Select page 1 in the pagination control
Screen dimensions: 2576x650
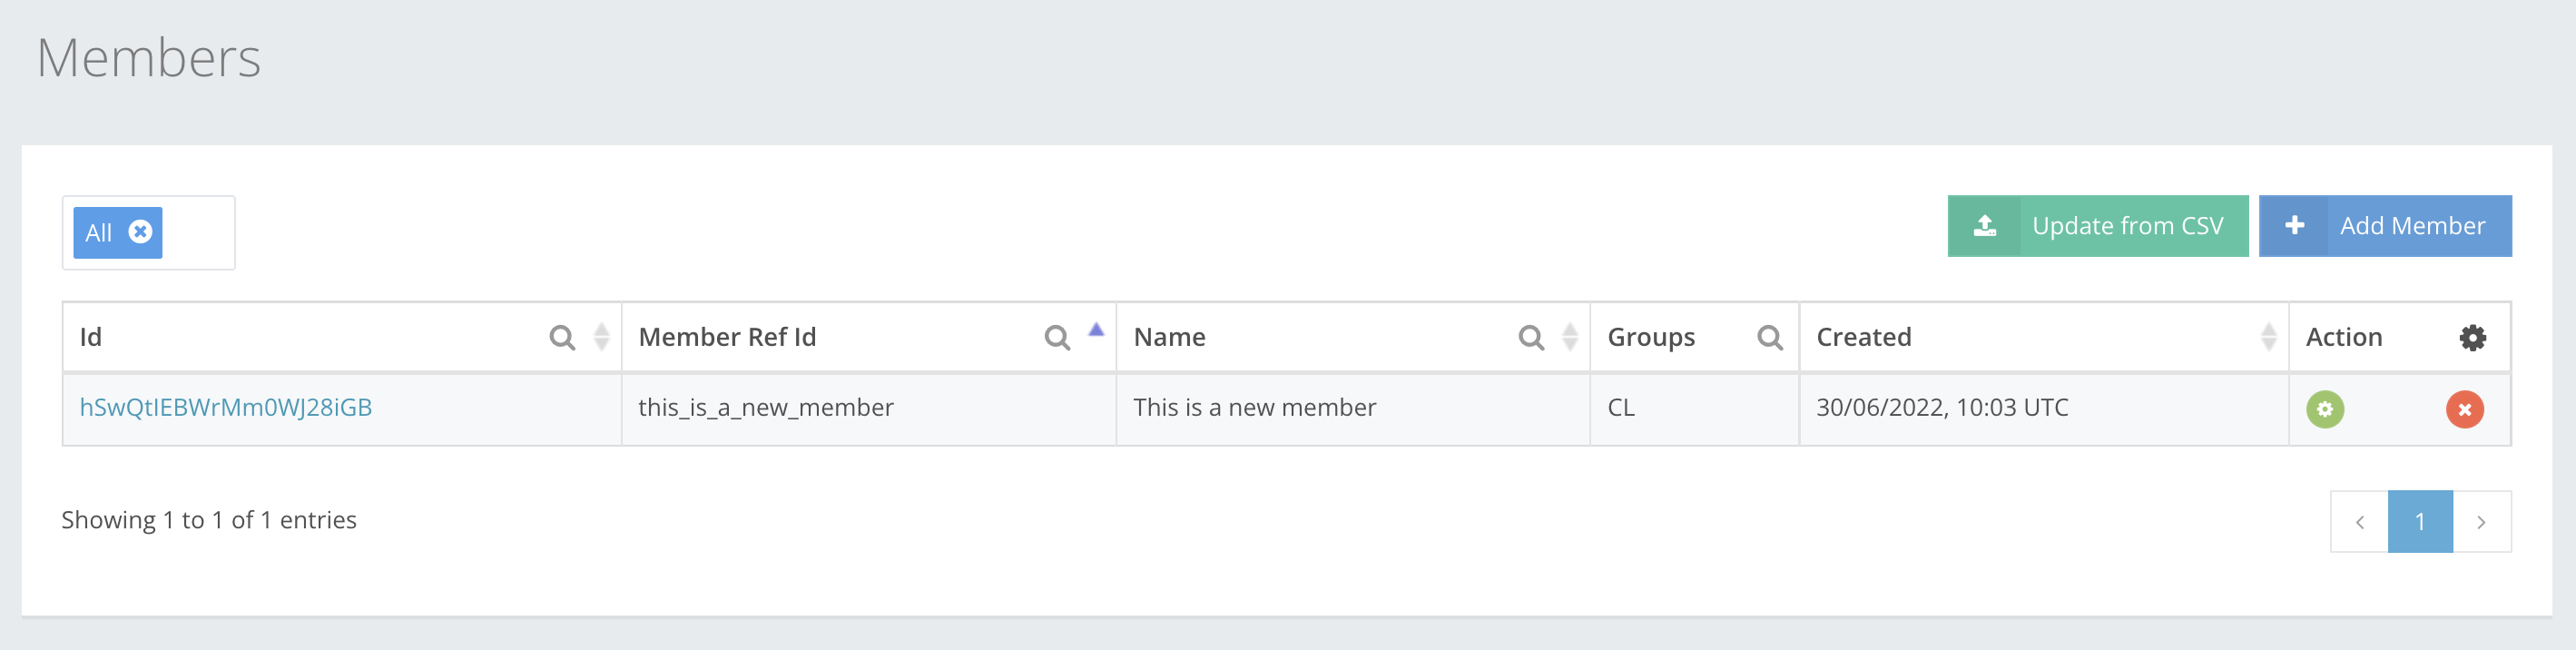[2421, 521]
